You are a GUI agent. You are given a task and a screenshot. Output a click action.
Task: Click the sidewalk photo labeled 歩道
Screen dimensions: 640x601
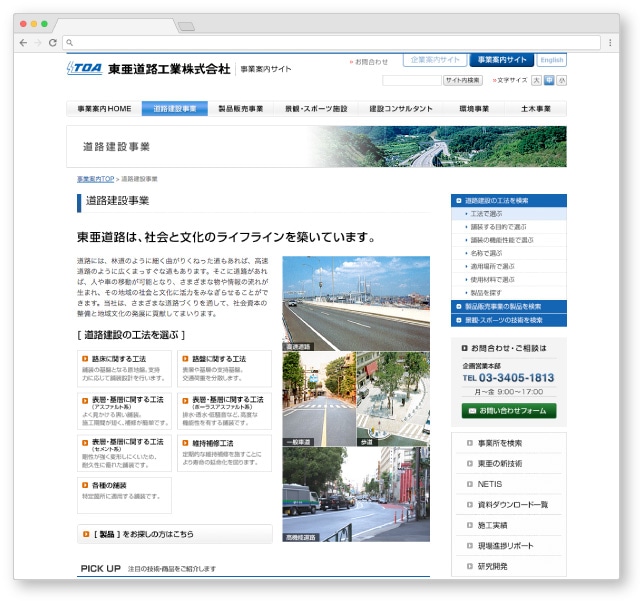(x=393, y=399)
